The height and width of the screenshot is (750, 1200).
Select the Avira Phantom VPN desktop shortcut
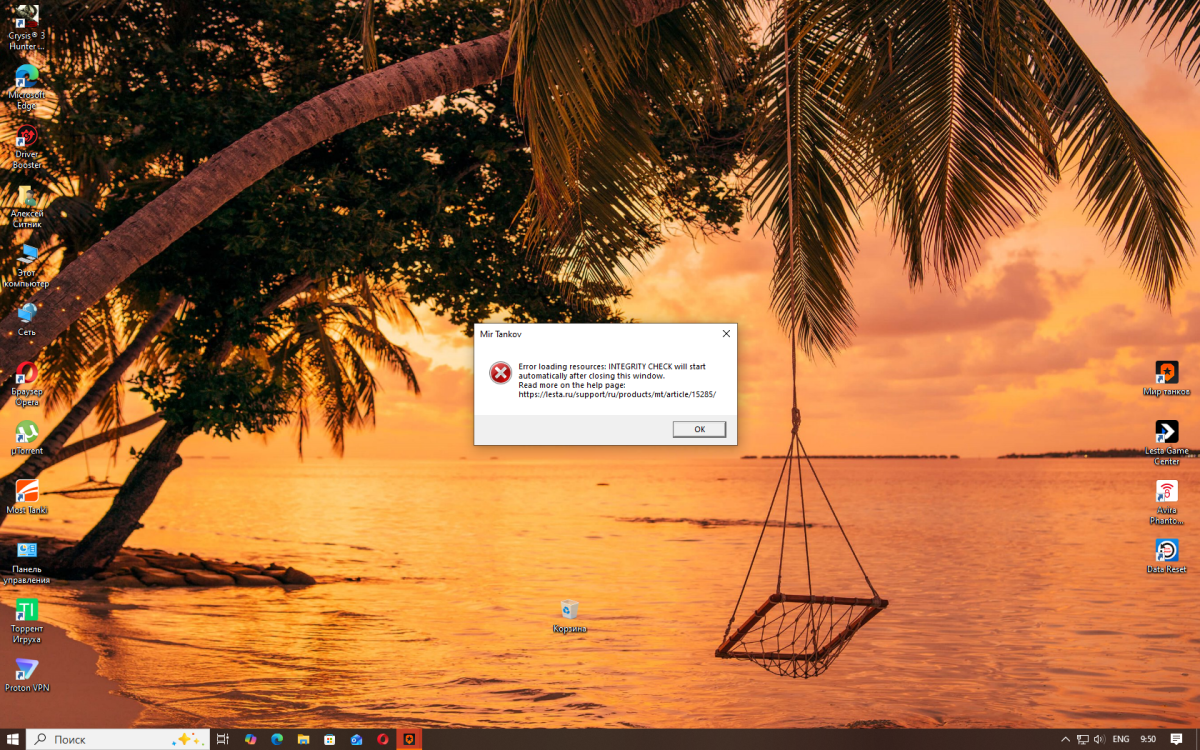point(1167,502)
